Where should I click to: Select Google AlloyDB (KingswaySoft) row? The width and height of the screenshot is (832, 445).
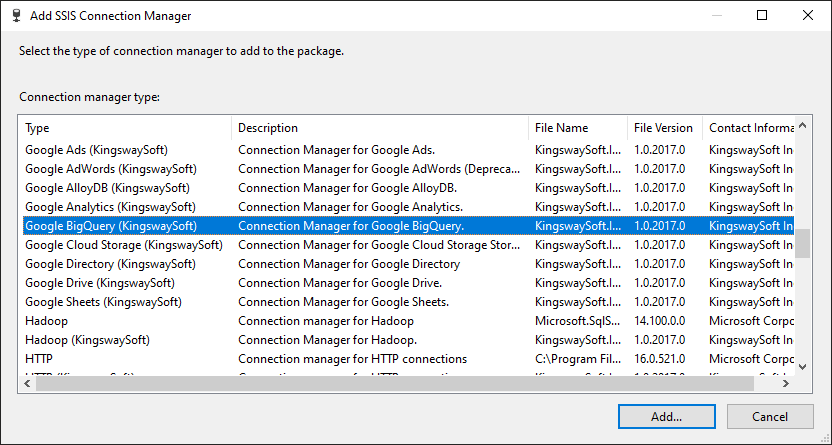(x=407, y=188)
